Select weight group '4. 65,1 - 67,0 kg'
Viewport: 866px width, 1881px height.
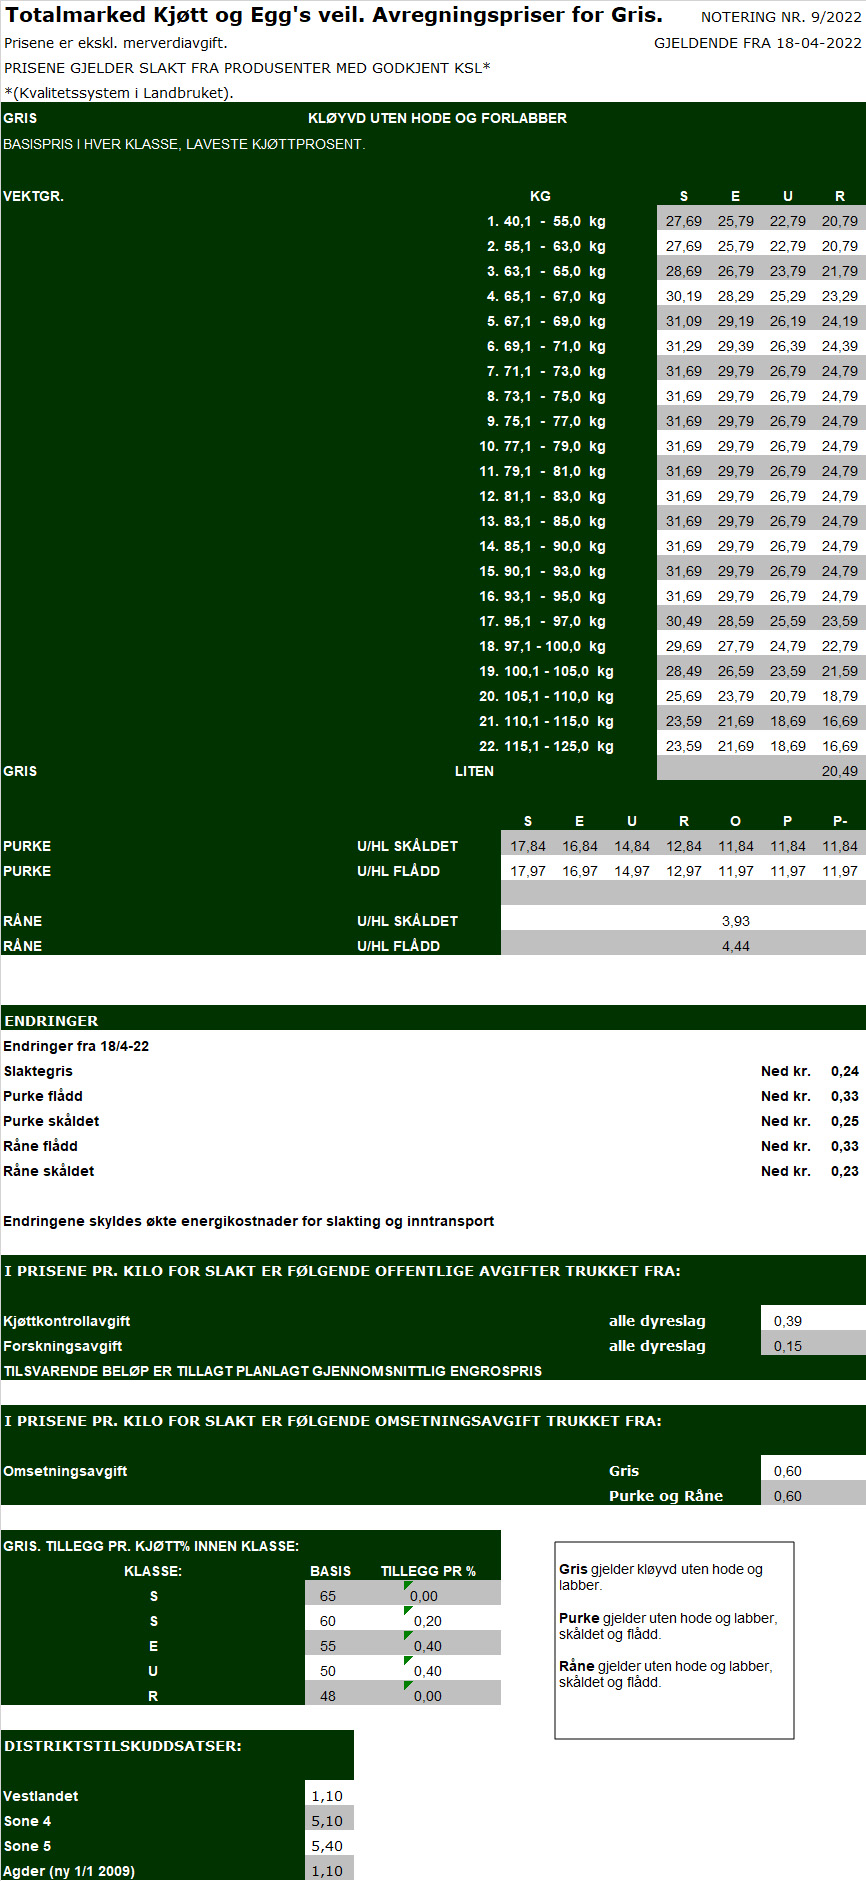click(546, 296)
